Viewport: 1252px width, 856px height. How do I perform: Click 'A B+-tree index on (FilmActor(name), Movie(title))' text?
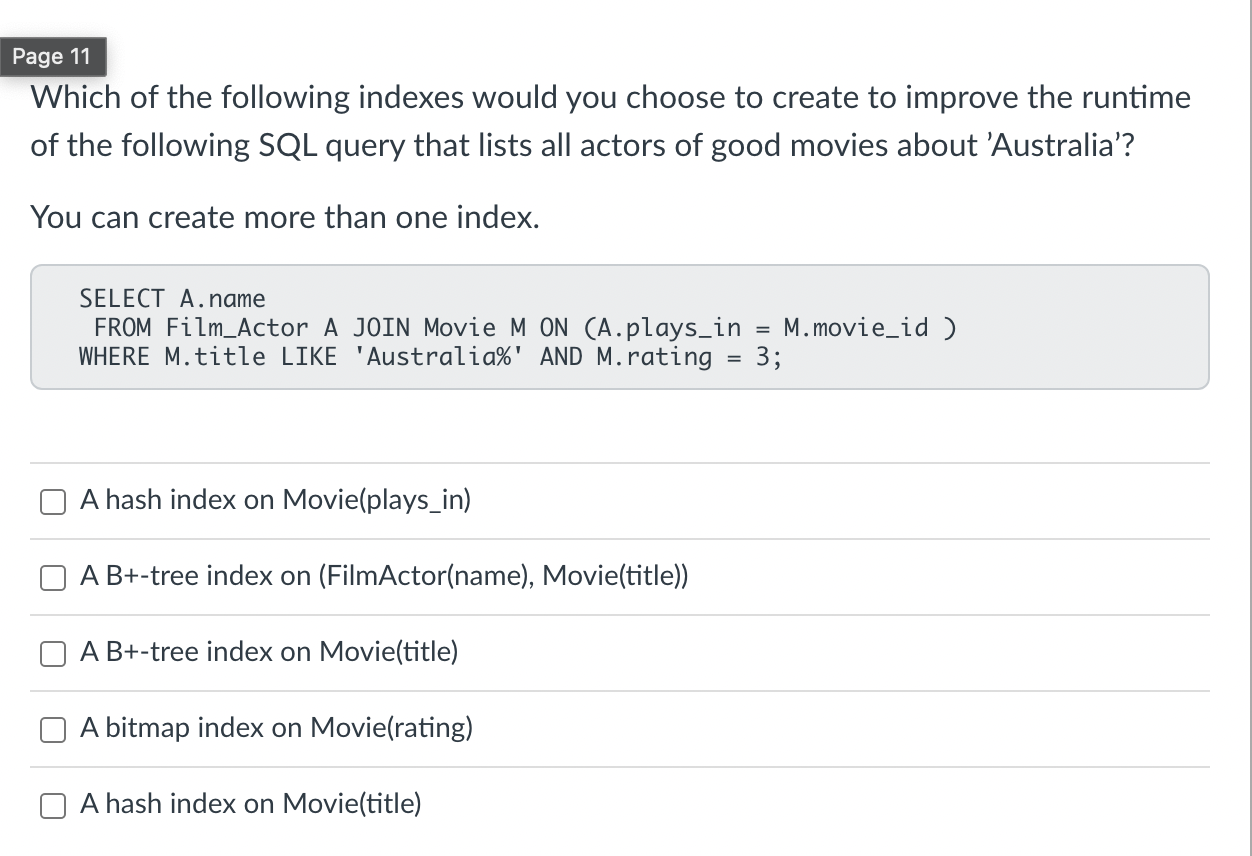384,575
